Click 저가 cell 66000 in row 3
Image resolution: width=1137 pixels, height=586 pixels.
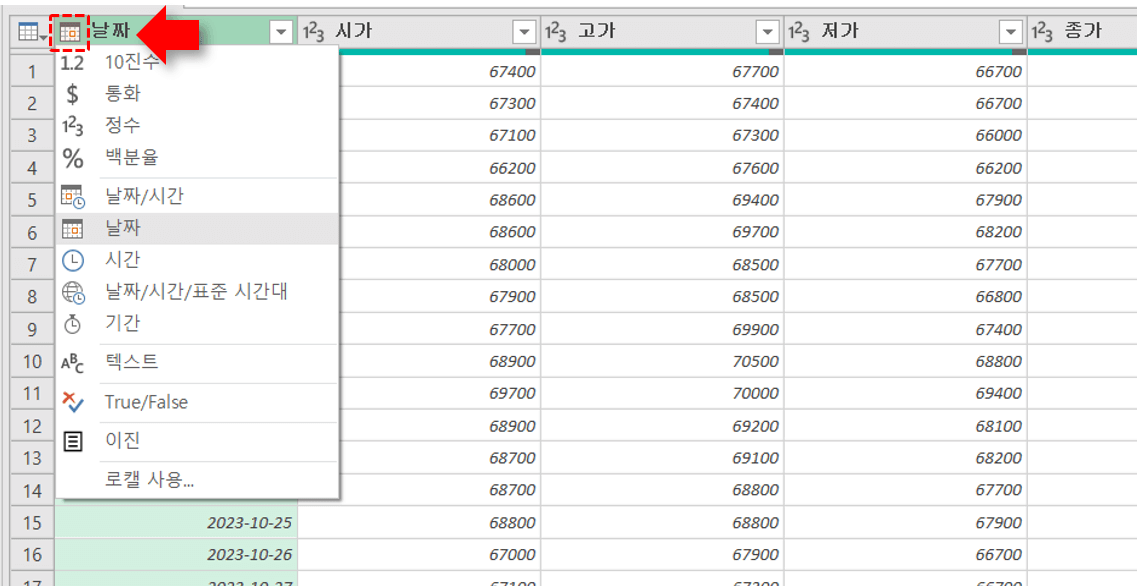[906, 136]
